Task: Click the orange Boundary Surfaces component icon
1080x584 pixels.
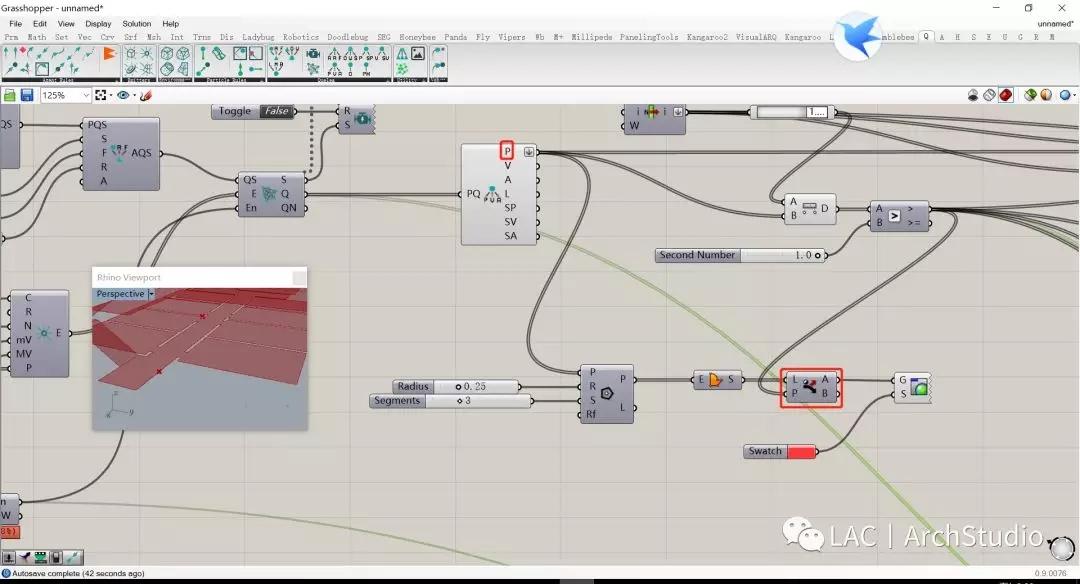Action: click(x=715, y=379)
